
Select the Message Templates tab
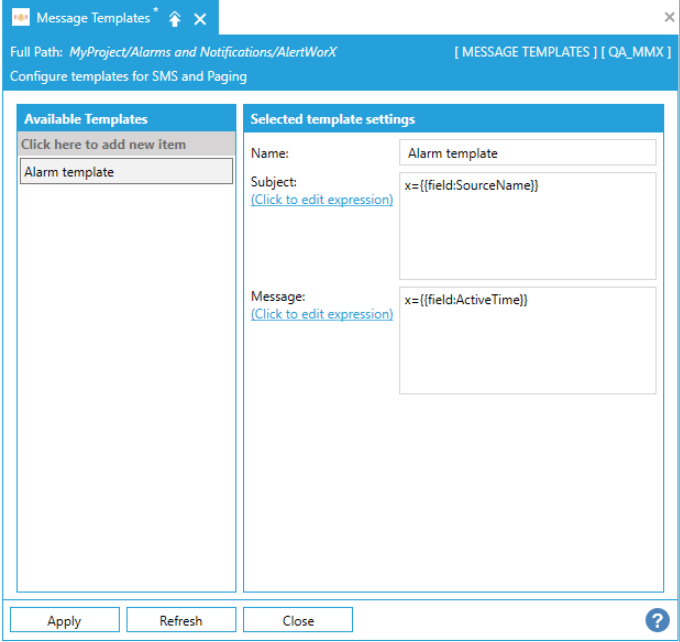pyautogui.click(x=93, y=18)
